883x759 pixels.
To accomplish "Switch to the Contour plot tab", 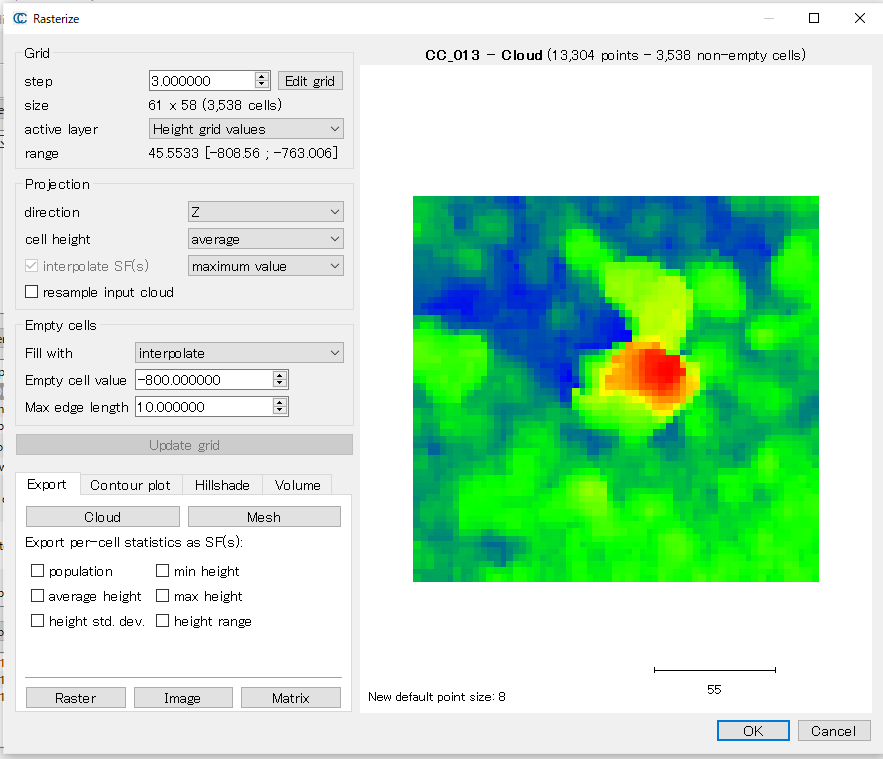I will point(130,485).
